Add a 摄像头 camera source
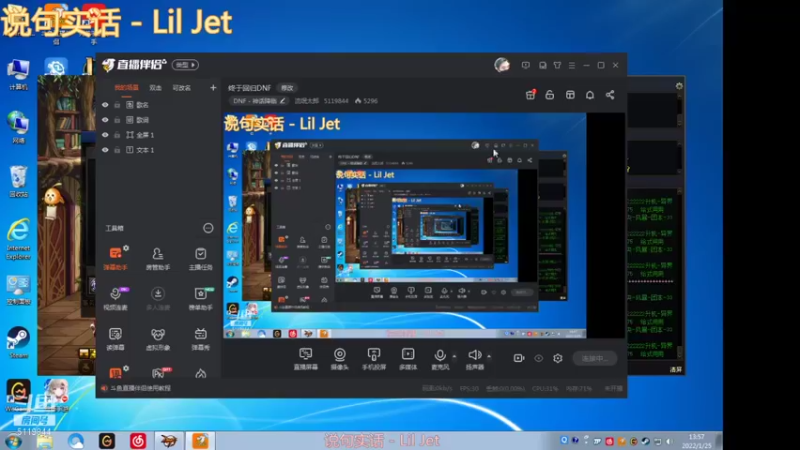800x450 pixels. point(339,359)
